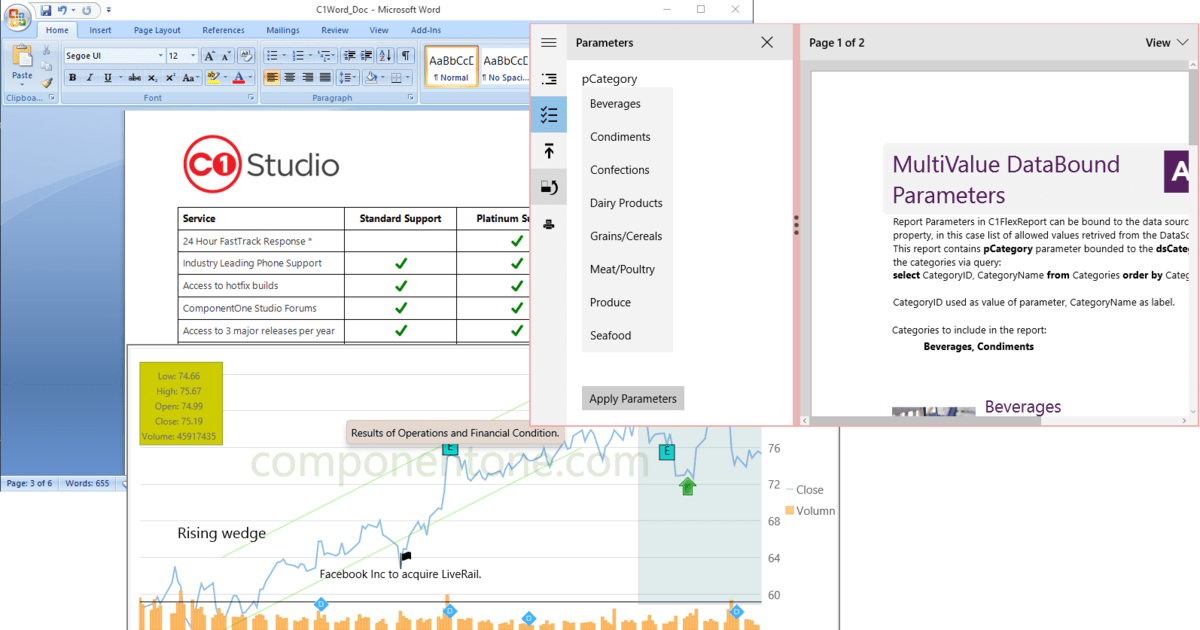Cut selection with the scissors icon

click(x=47, y=51)
